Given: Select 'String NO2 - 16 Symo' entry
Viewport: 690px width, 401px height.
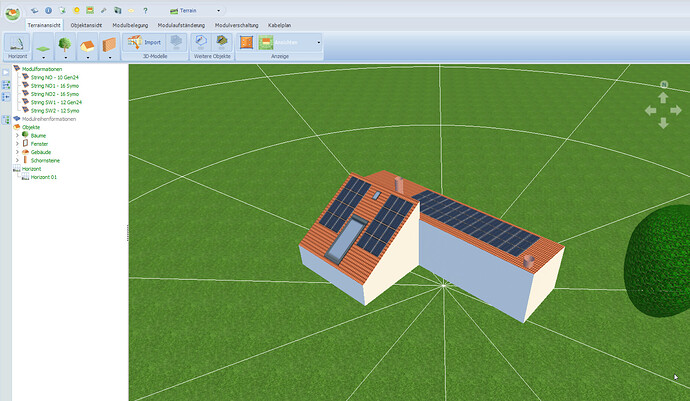Looking at the screenshot, I should pos(55,94).
